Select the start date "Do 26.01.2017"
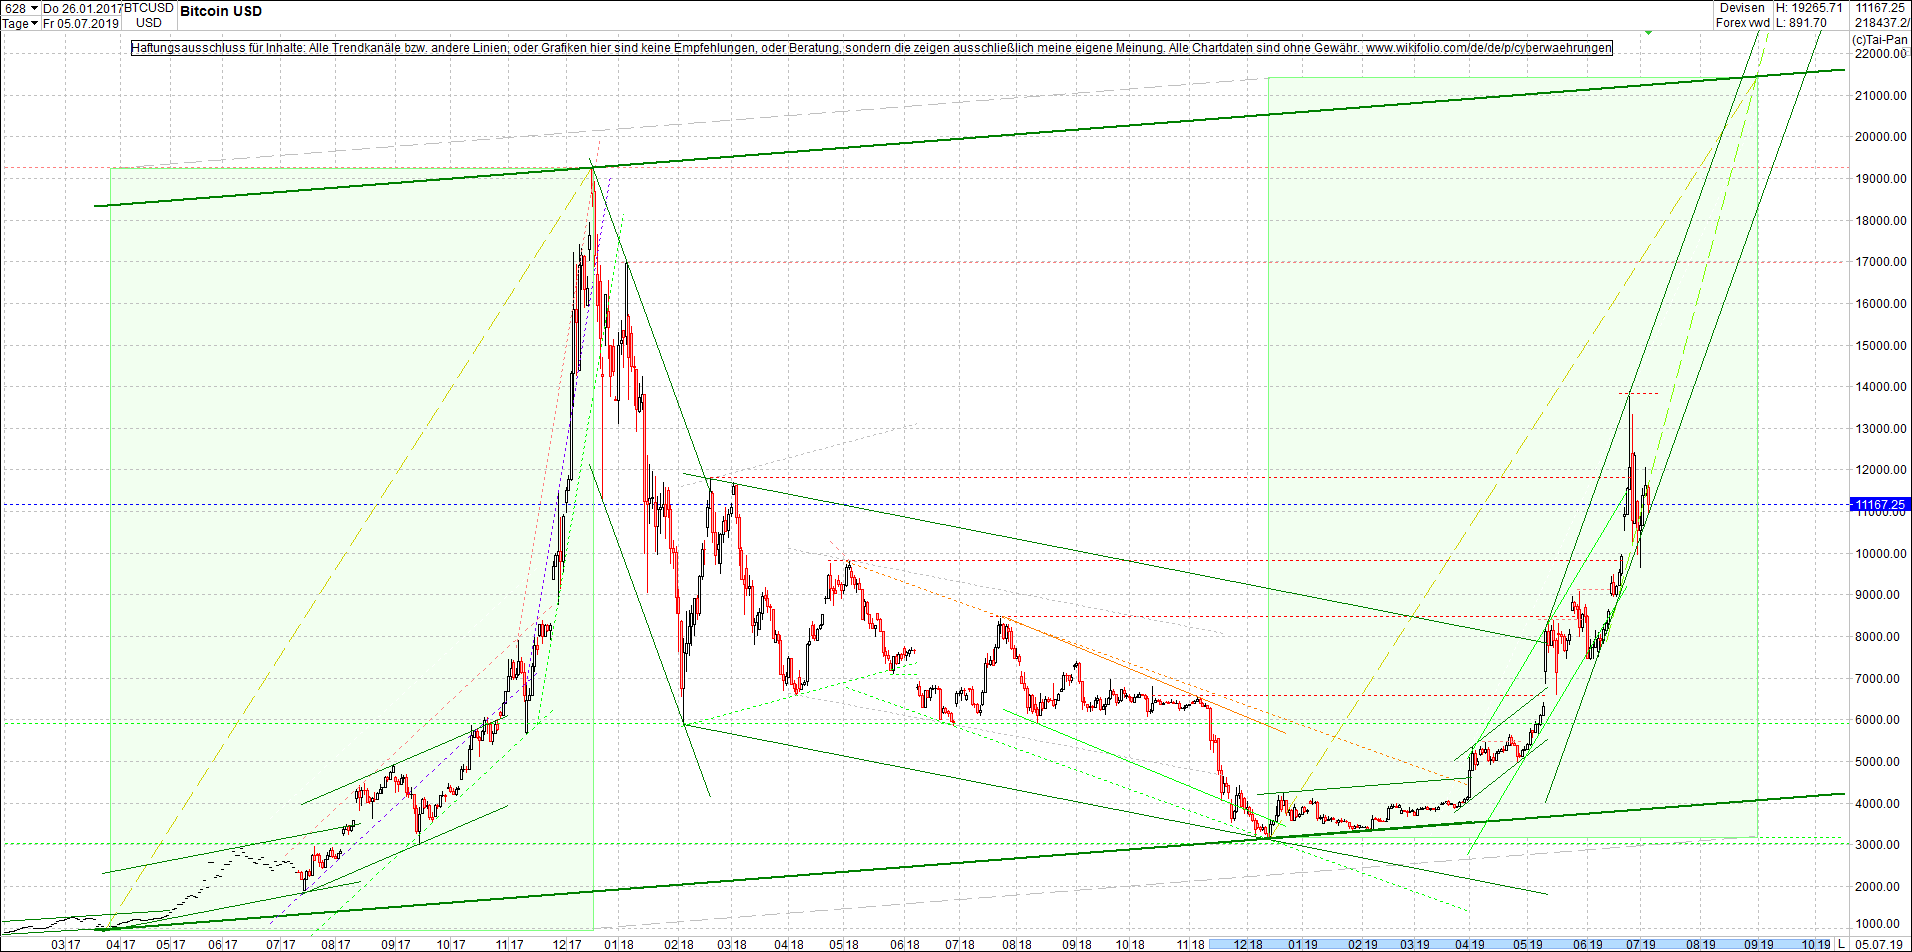 (x=85, y=7)
